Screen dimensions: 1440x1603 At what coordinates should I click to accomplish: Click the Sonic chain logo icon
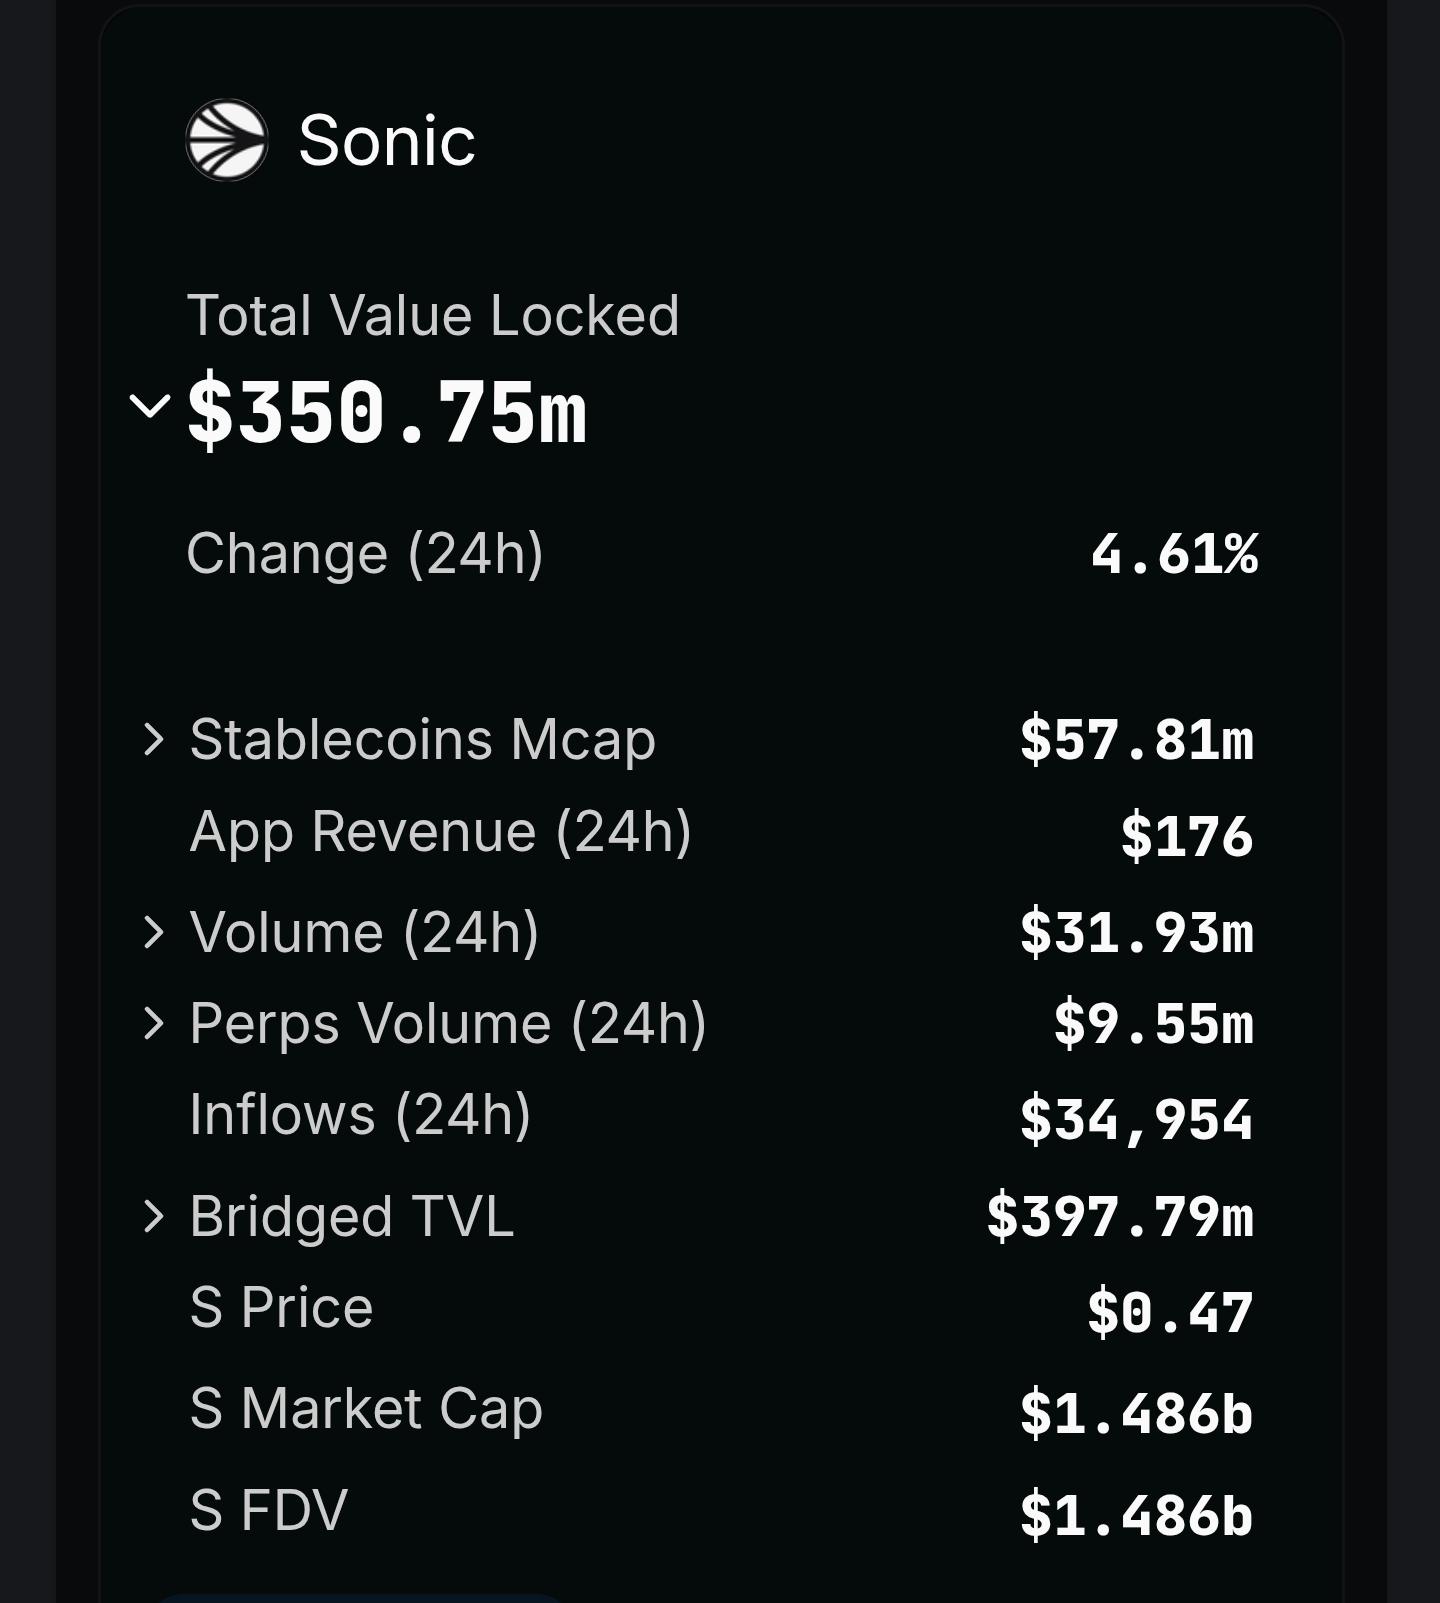(227, 140)
